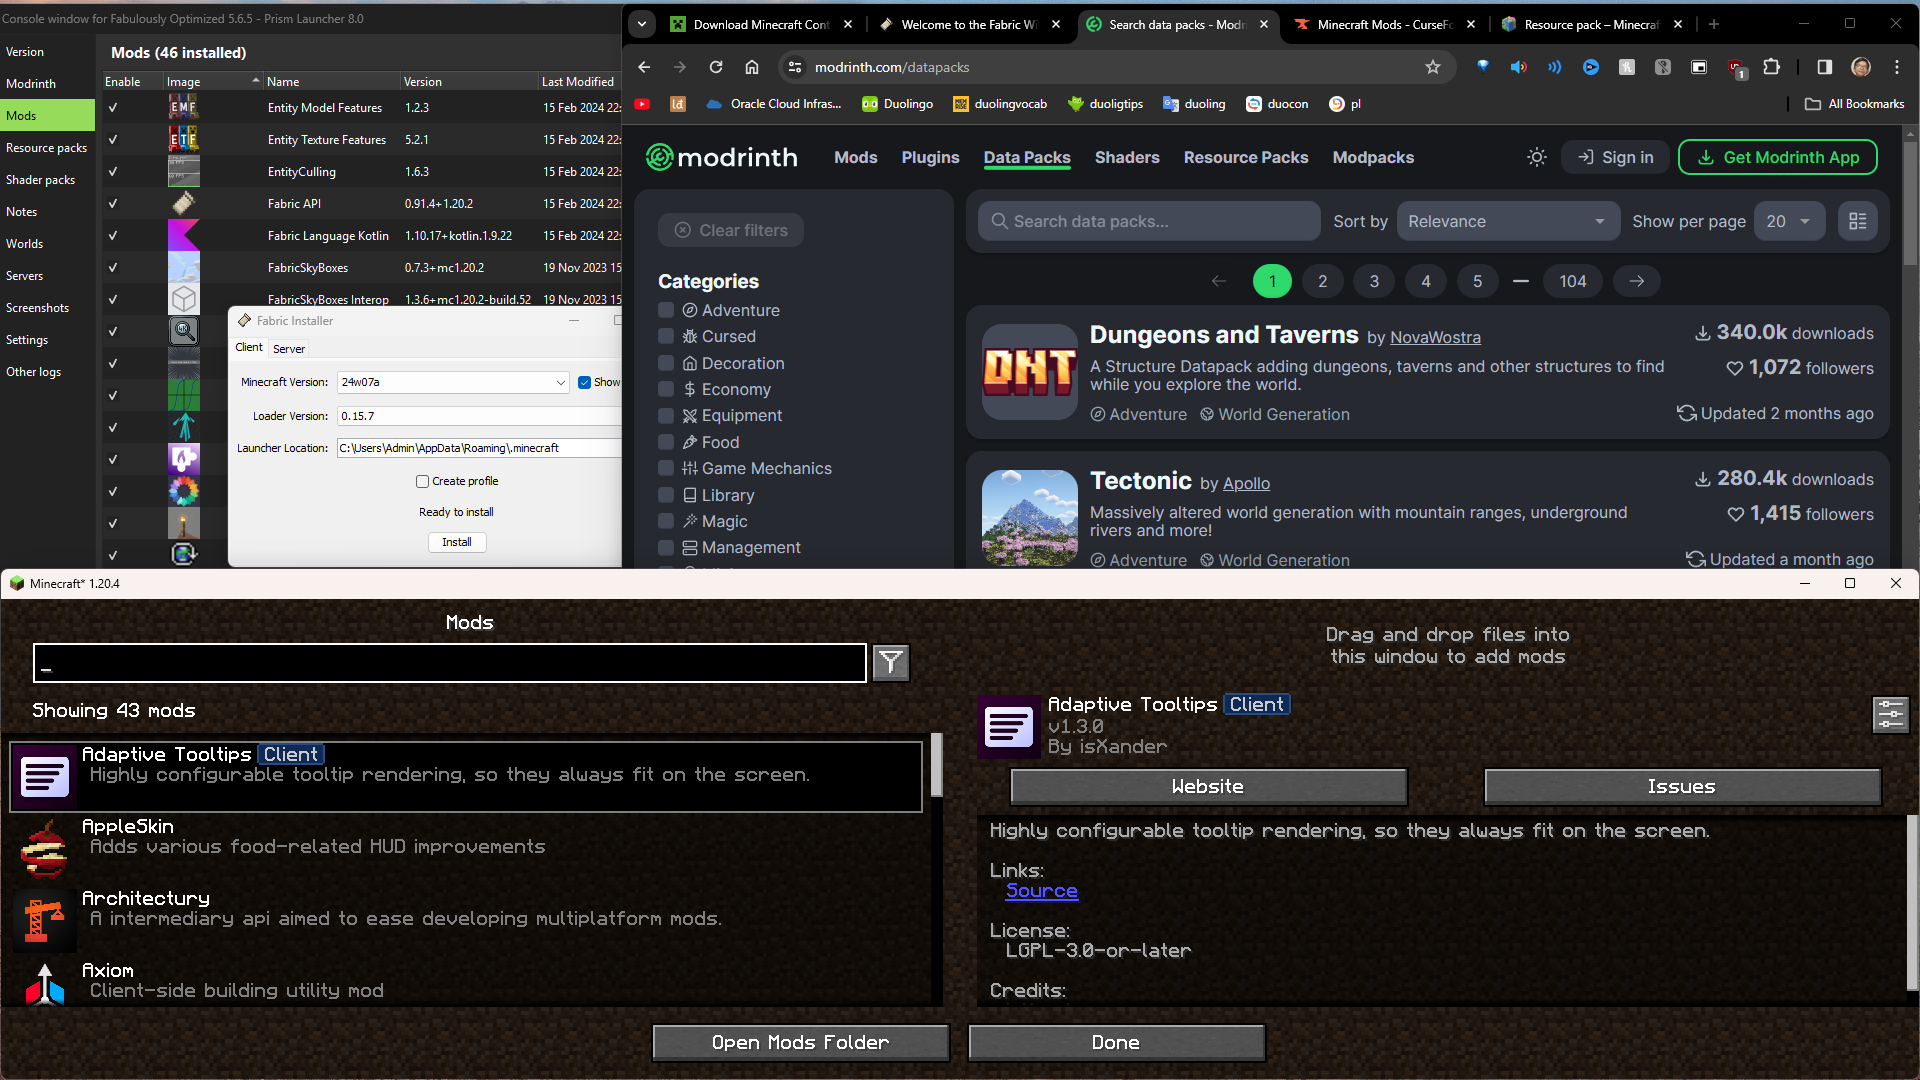1920x1080 pixels.
Task: Click the Fabric Language Kotlin mod image
Action: coord(184,235)
